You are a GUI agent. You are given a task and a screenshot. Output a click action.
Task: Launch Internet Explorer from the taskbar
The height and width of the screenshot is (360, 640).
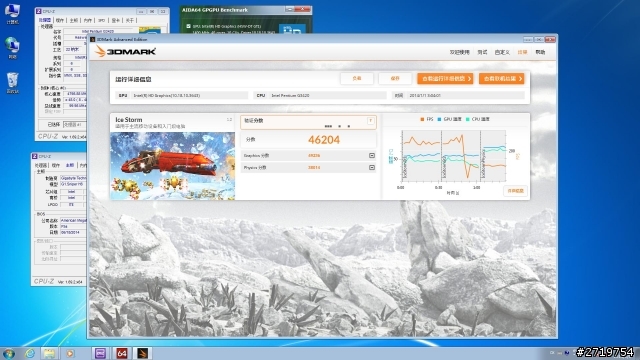[30, 353]
